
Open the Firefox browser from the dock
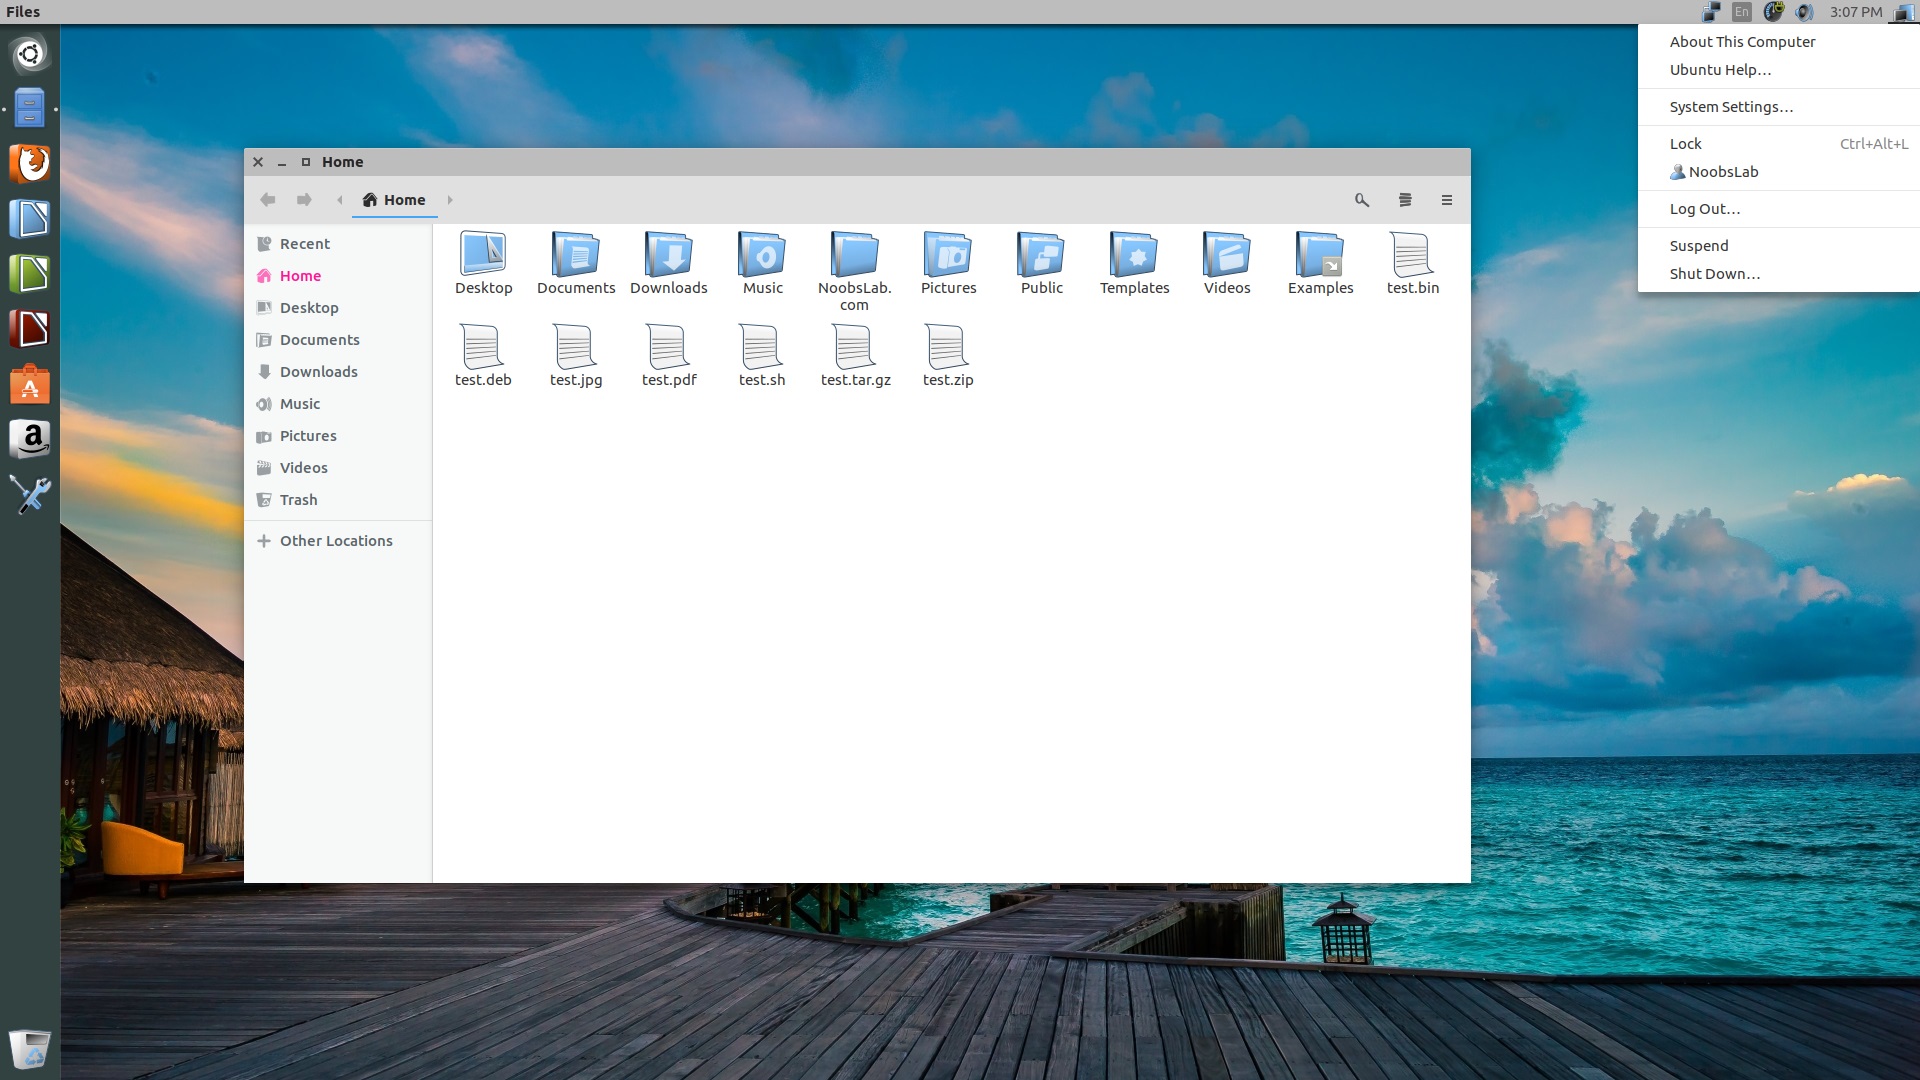[x=30, y=163]
